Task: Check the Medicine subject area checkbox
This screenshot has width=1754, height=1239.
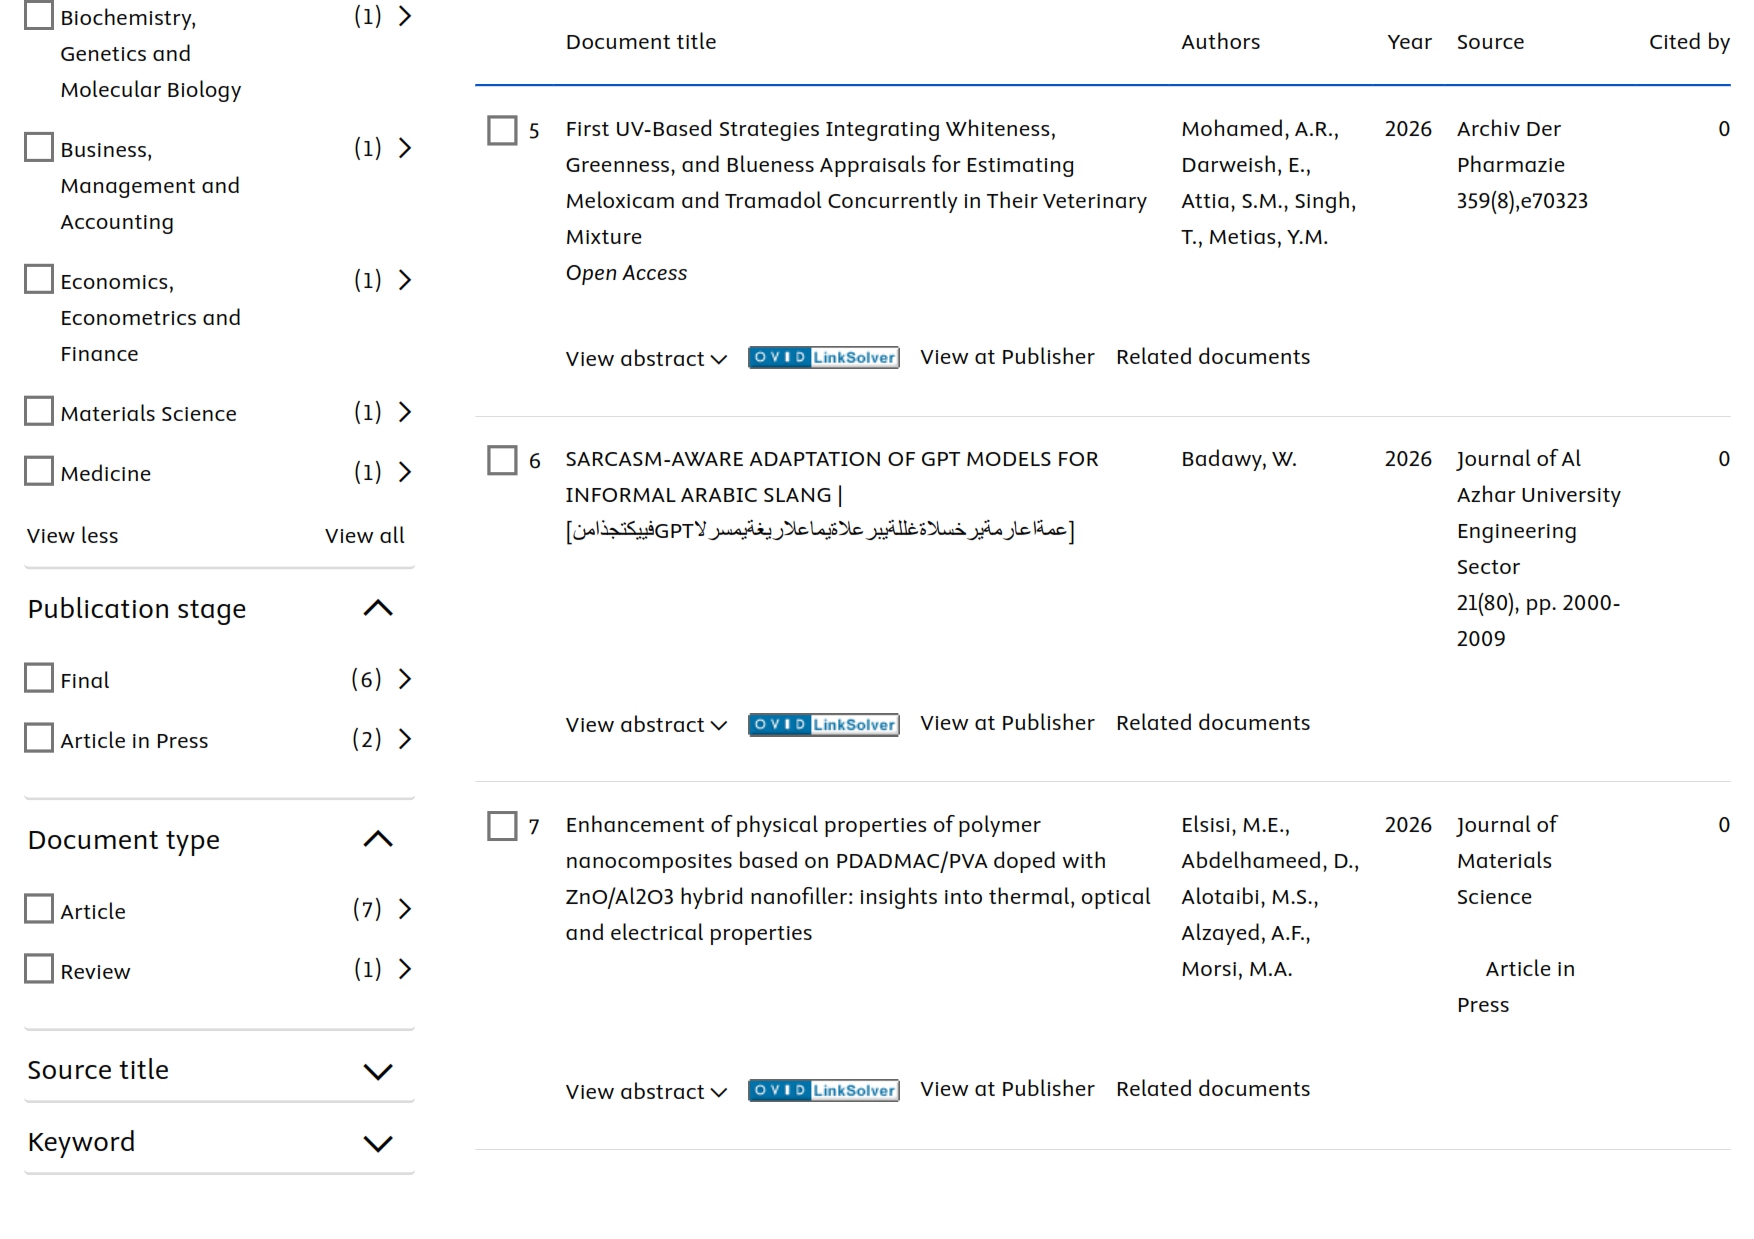Action: tap(39, 471)
